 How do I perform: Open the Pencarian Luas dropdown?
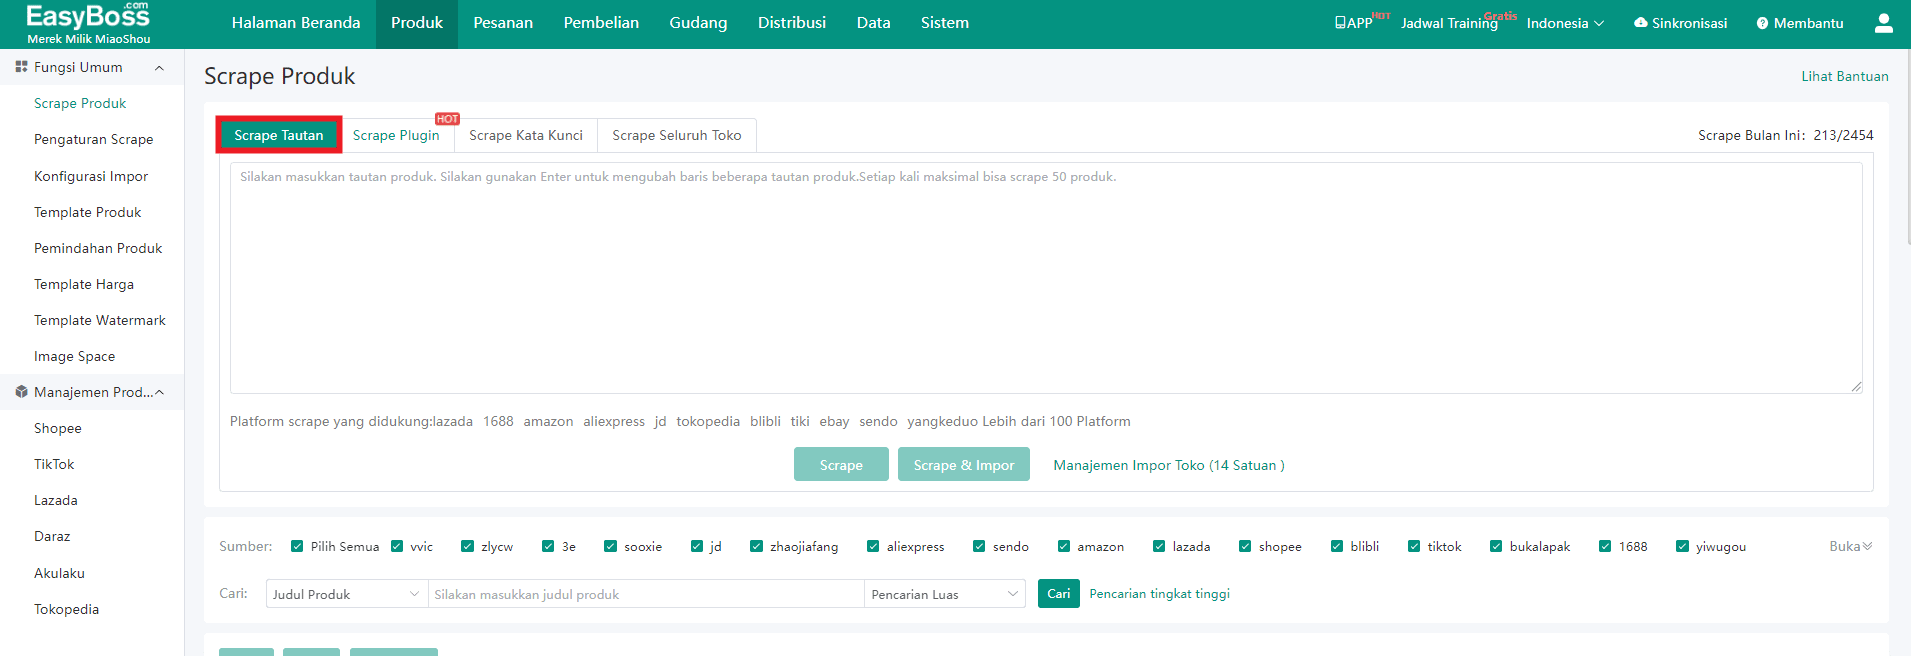tap(945, 594)
